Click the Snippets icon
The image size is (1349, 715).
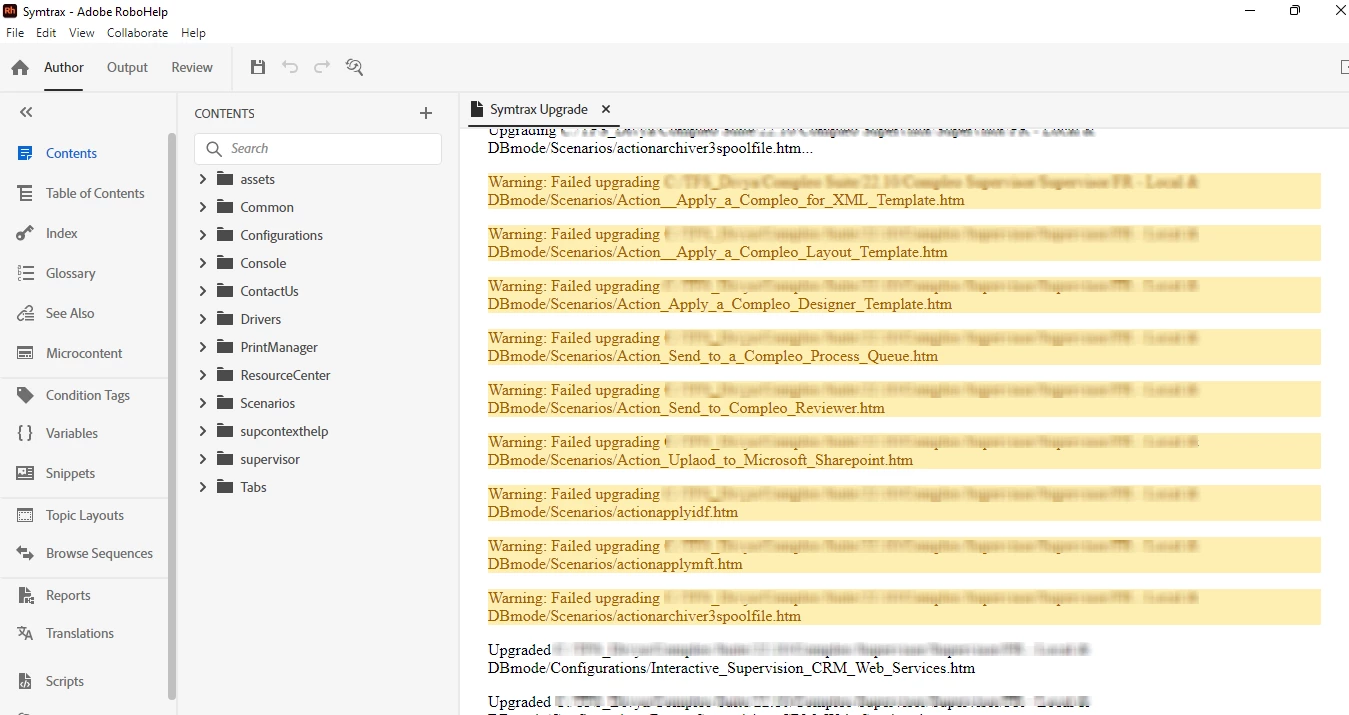(26, 473)
